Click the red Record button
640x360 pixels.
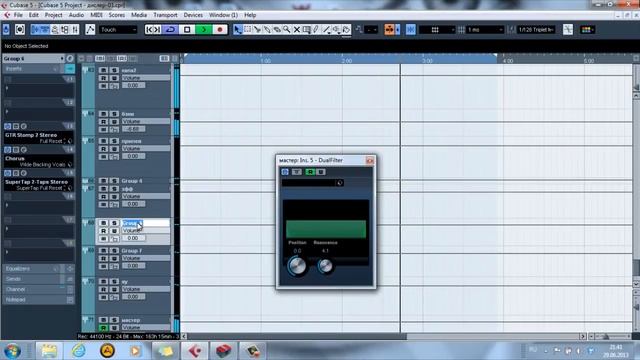pos(220,29)
